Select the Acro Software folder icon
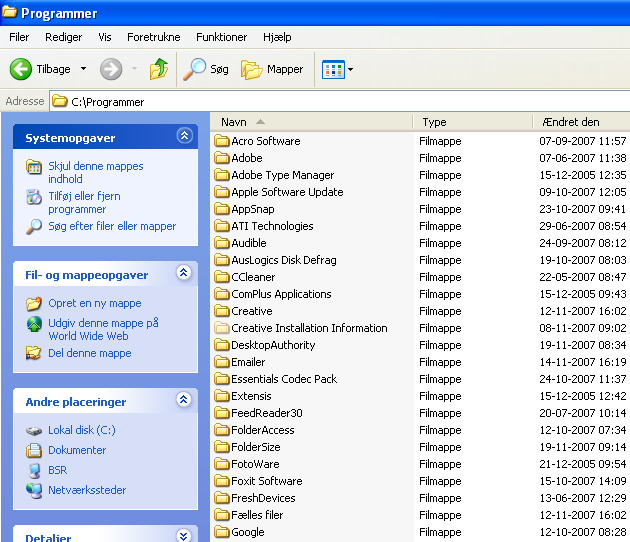The width and height of the screenshot is (630, 542). pyautogui.click(x=221, y=141)
